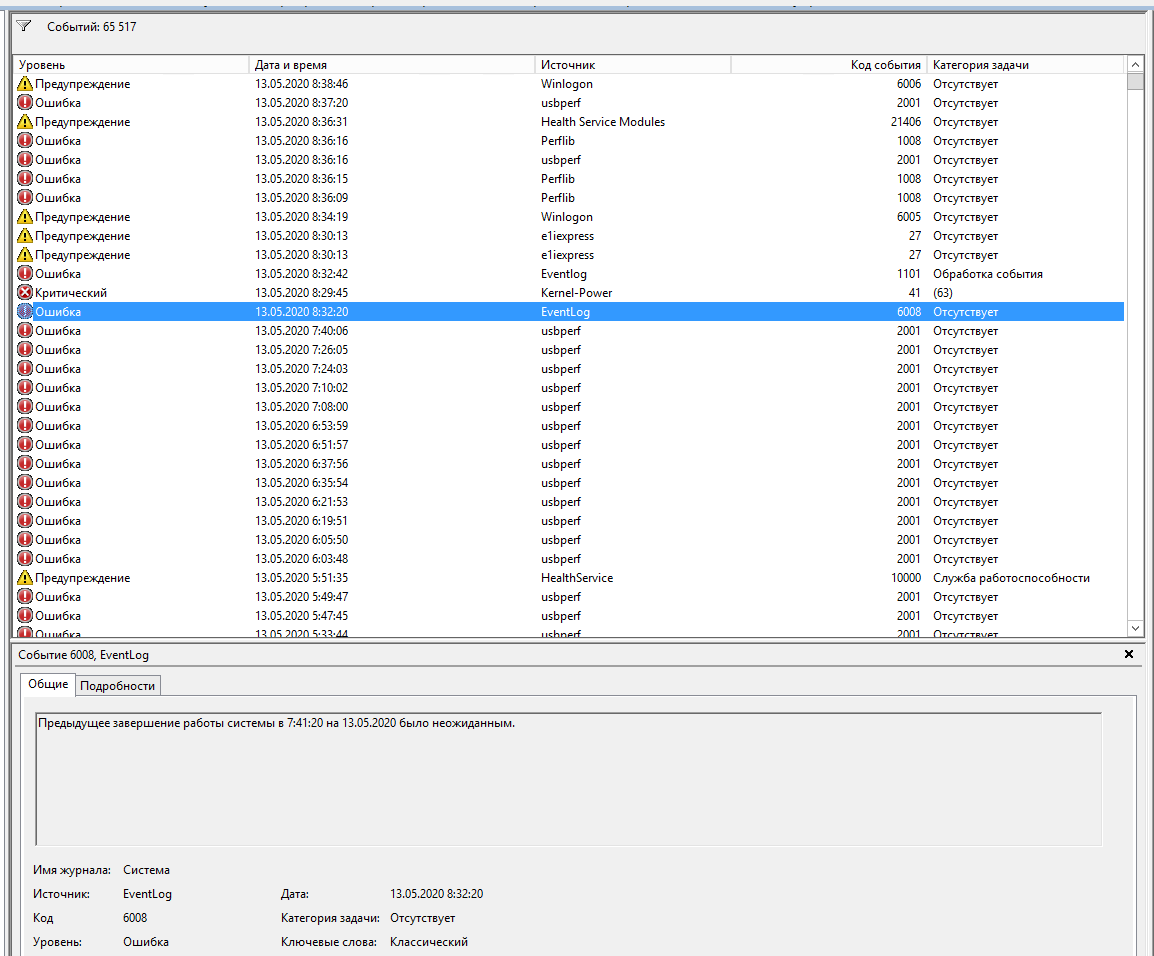Select event code 1101 cell
This screenshot has width=1154, height=956.
(909, 274)
